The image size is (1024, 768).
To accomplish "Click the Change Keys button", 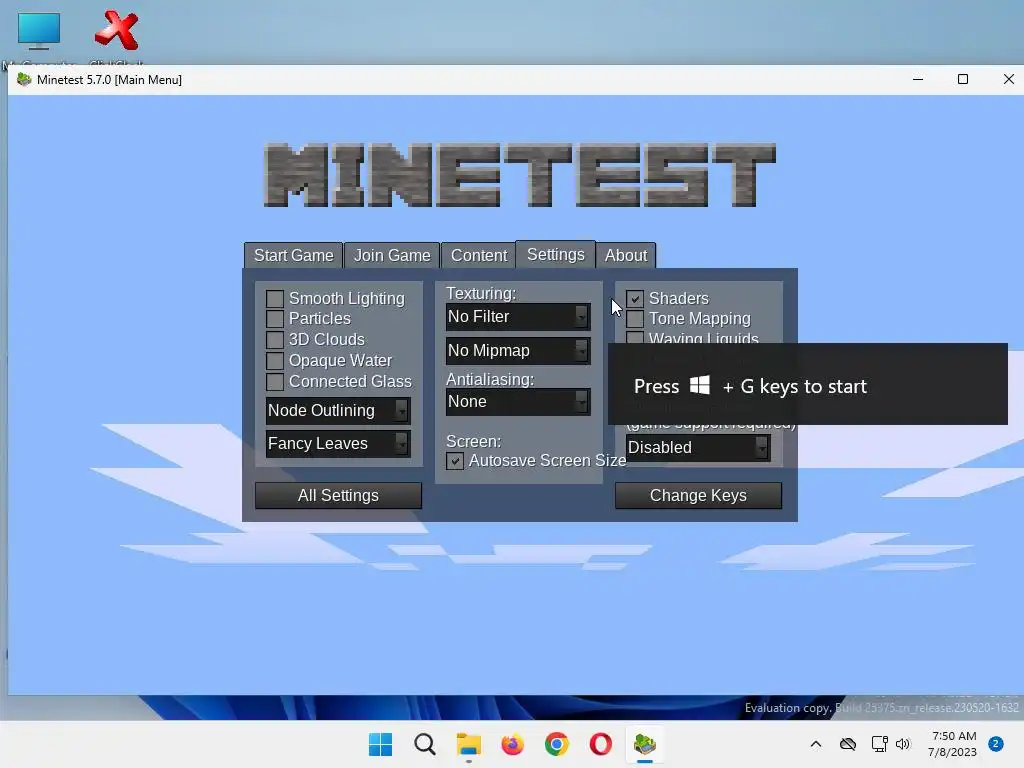I will coord(698,496).
